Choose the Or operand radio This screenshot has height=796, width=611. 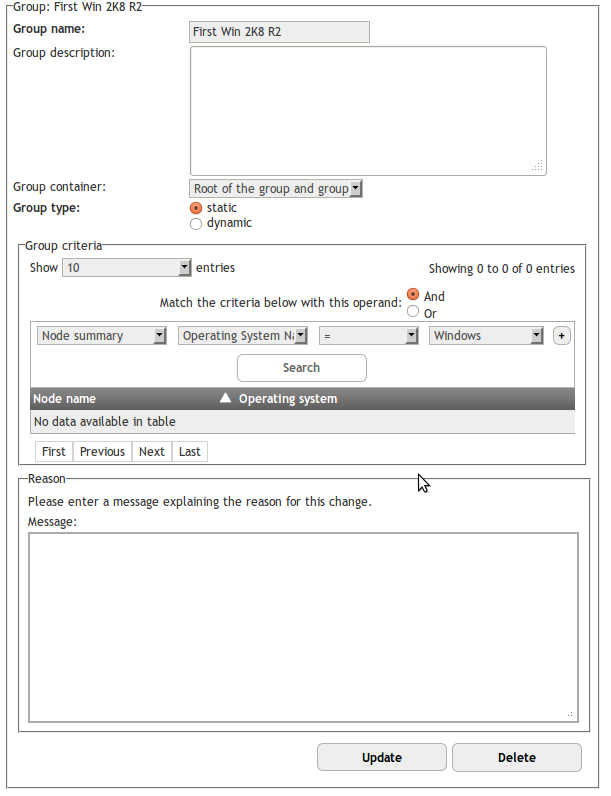(x=413, y=311)
